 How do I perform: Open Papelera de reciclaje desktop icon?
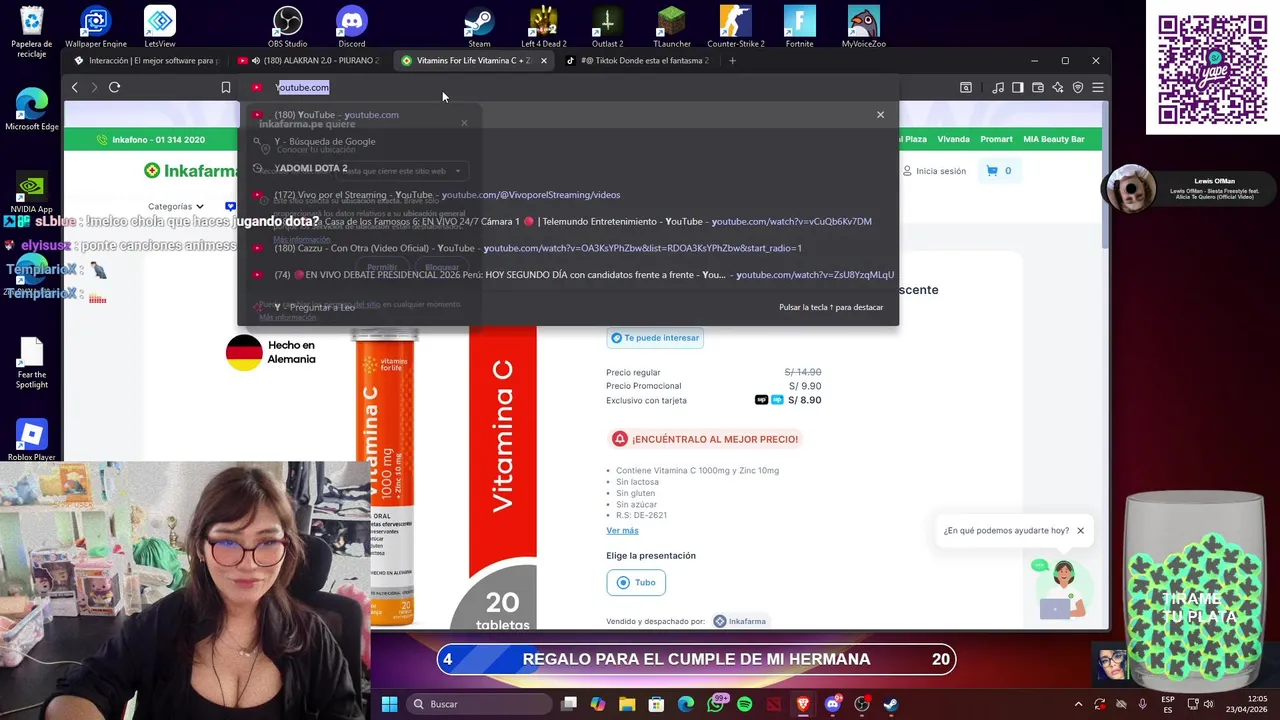(32, 30)
